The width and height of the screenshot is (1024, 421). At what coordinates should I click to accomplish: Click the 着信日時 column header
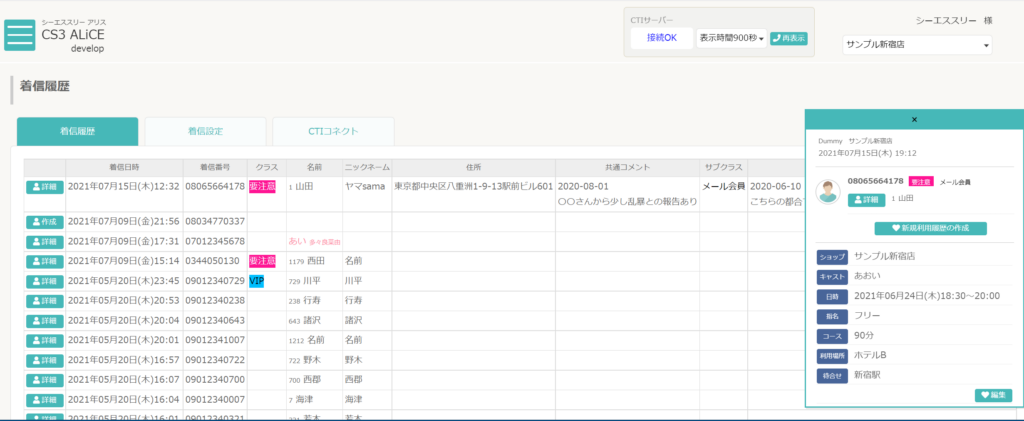click(124, 167)
